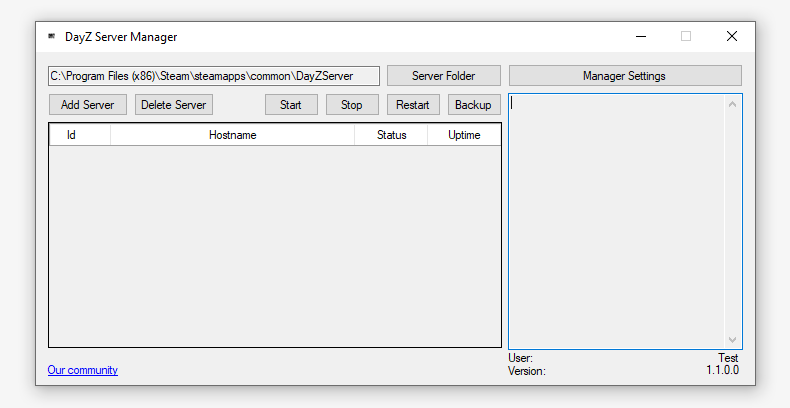This screenshot has height=408, width=790.
Task: Sort by the Uptime column header
Action: (x=464, y=135)
